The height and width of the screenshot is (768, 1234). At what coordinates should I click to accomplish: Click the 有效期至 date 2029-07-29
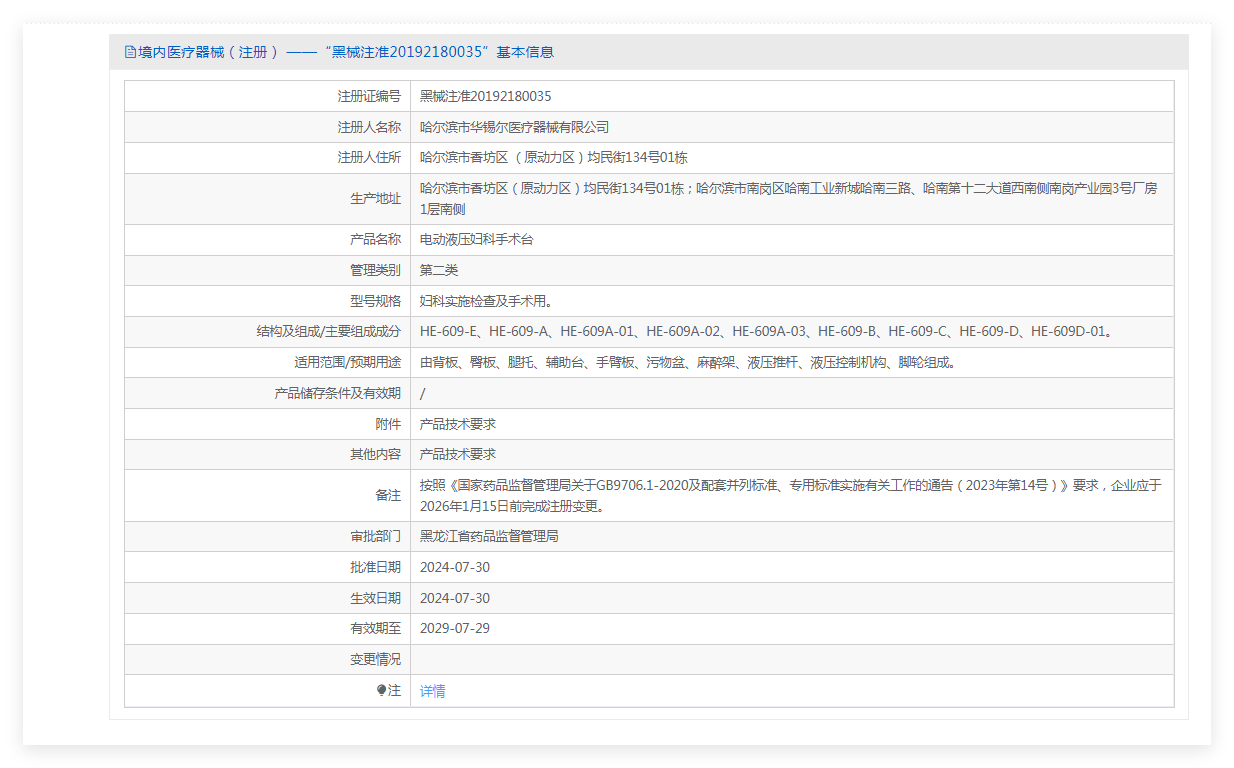pos(455,628)
